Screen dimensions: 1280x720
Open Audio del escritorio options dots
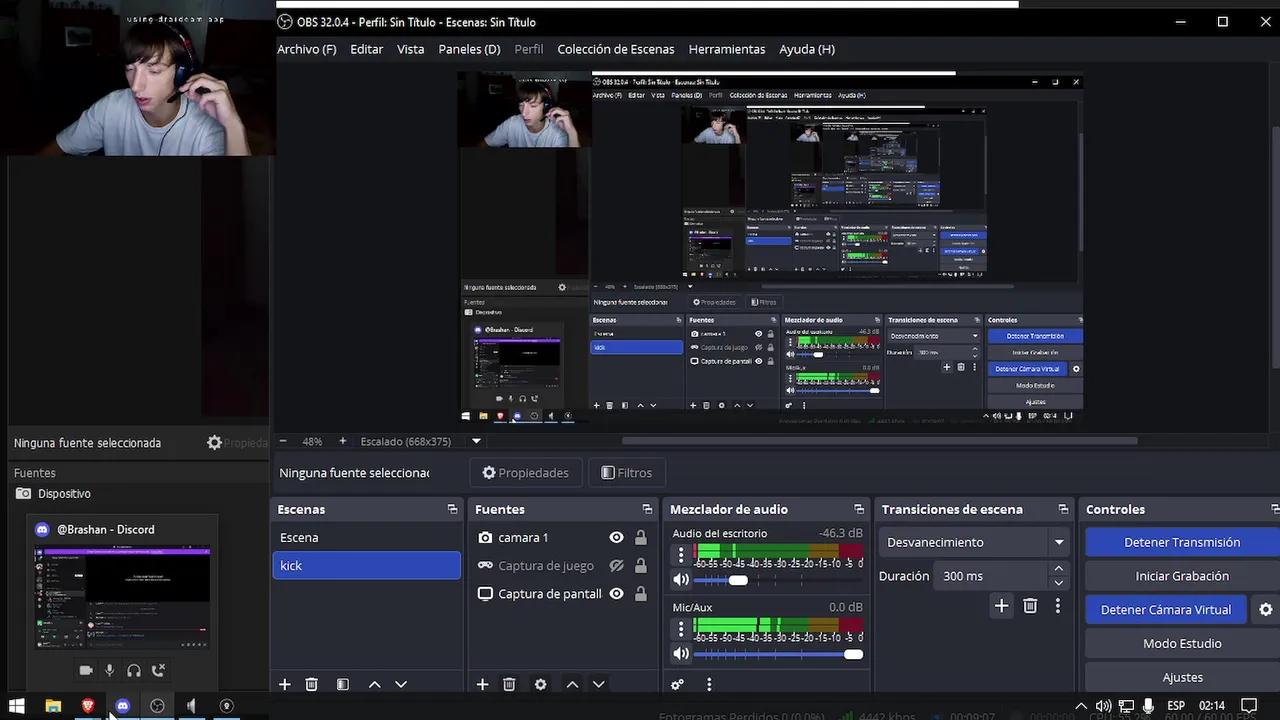pos(681,555)
